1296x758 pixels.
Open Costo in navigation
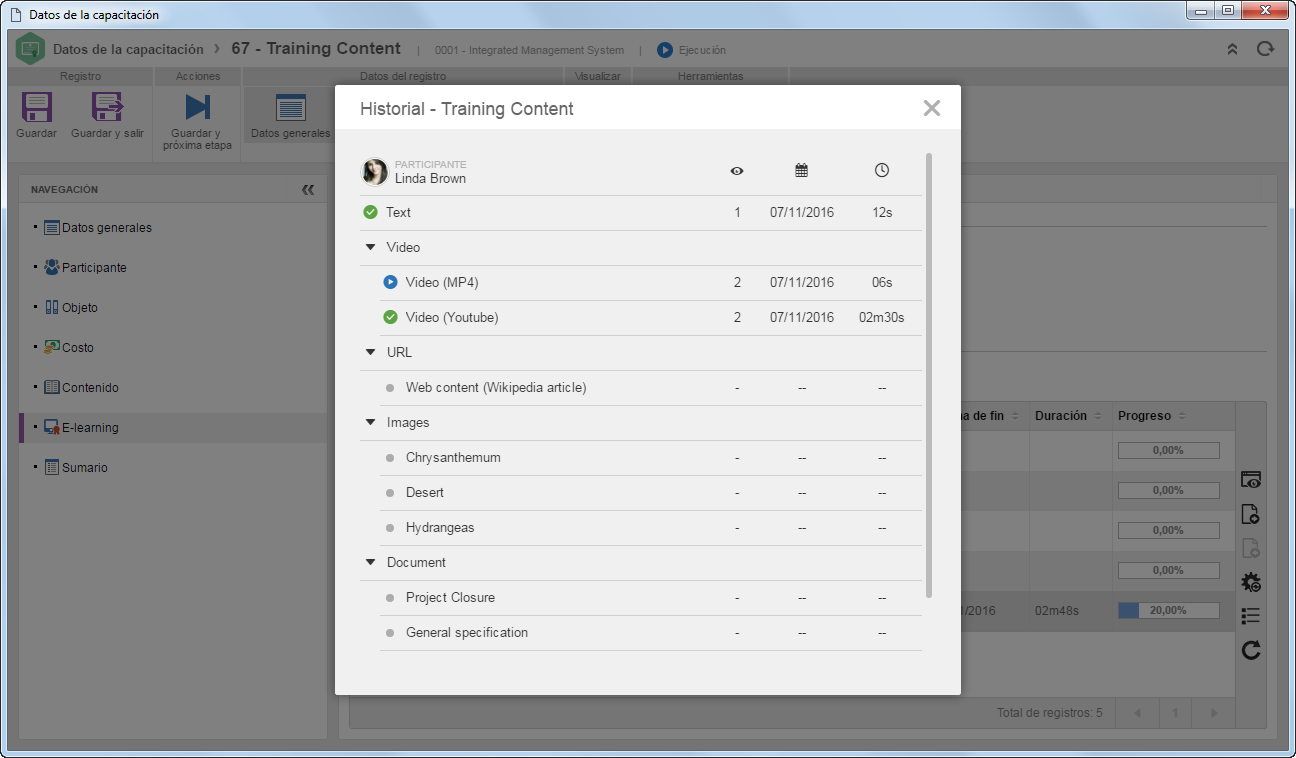click(77, 347)
